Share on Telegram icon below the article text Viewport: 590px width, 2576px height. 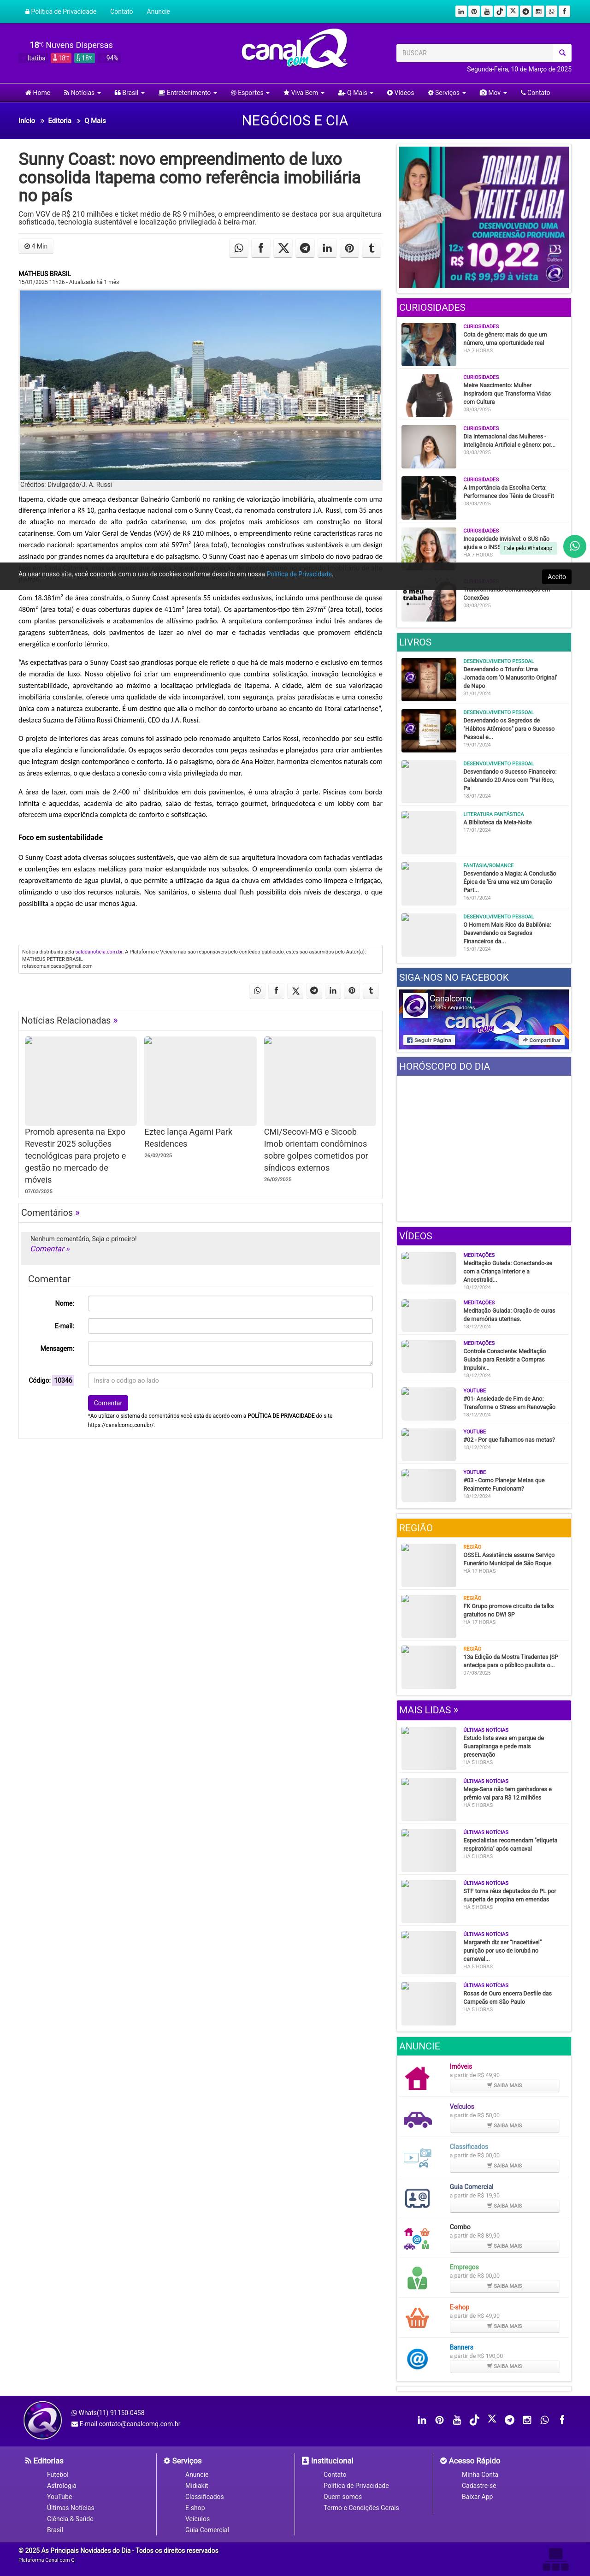click(314, 990)
